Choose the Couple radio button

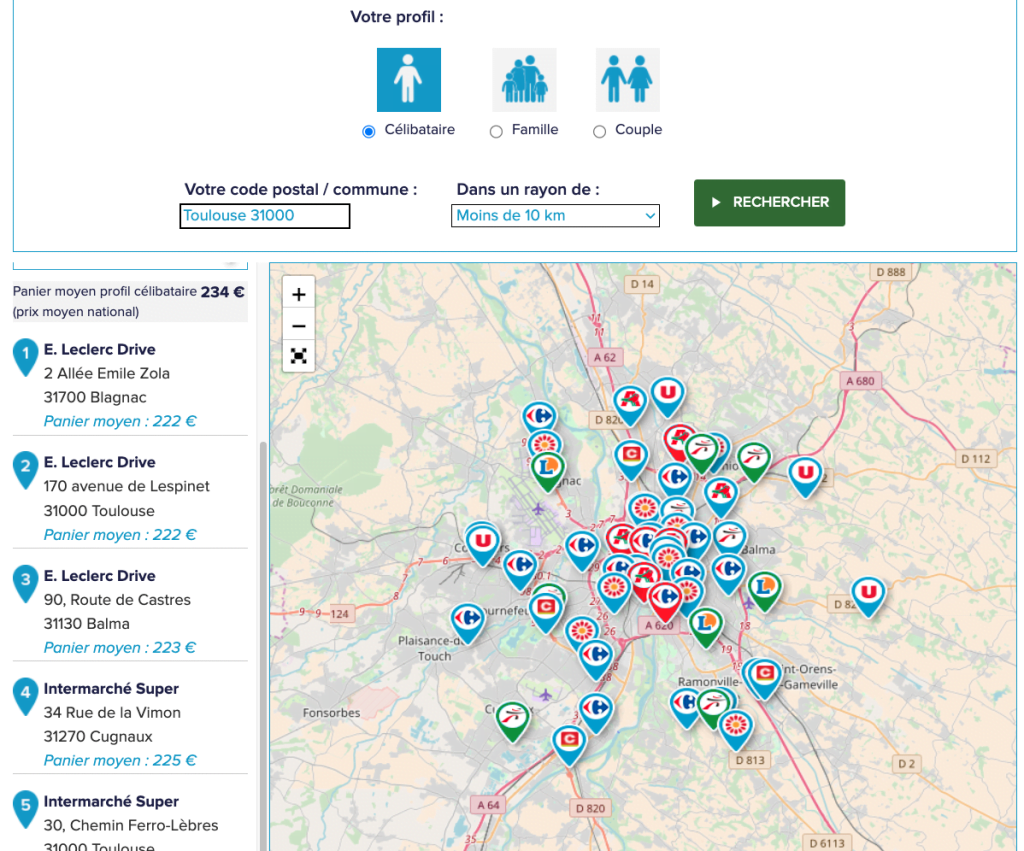(x=600, y=131)
